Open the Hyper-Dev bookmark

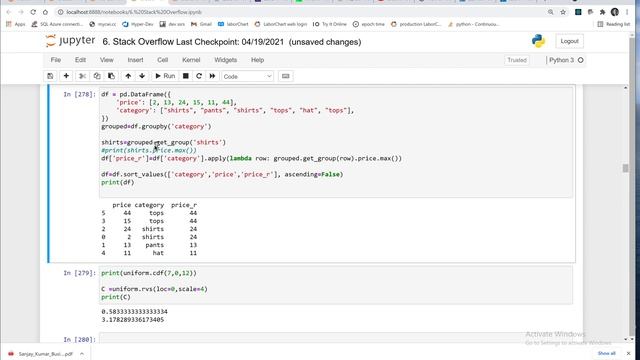click(138, 24)
